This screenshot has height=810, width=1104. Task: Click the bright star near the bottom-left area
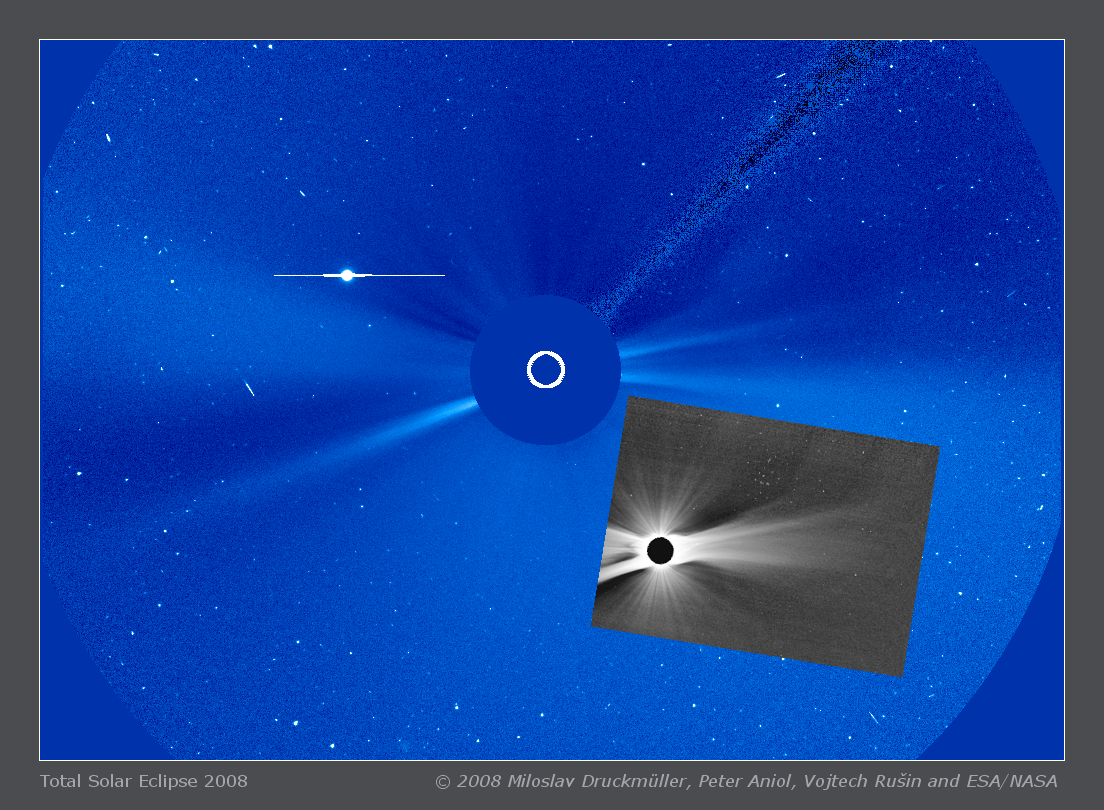point(296,722)
